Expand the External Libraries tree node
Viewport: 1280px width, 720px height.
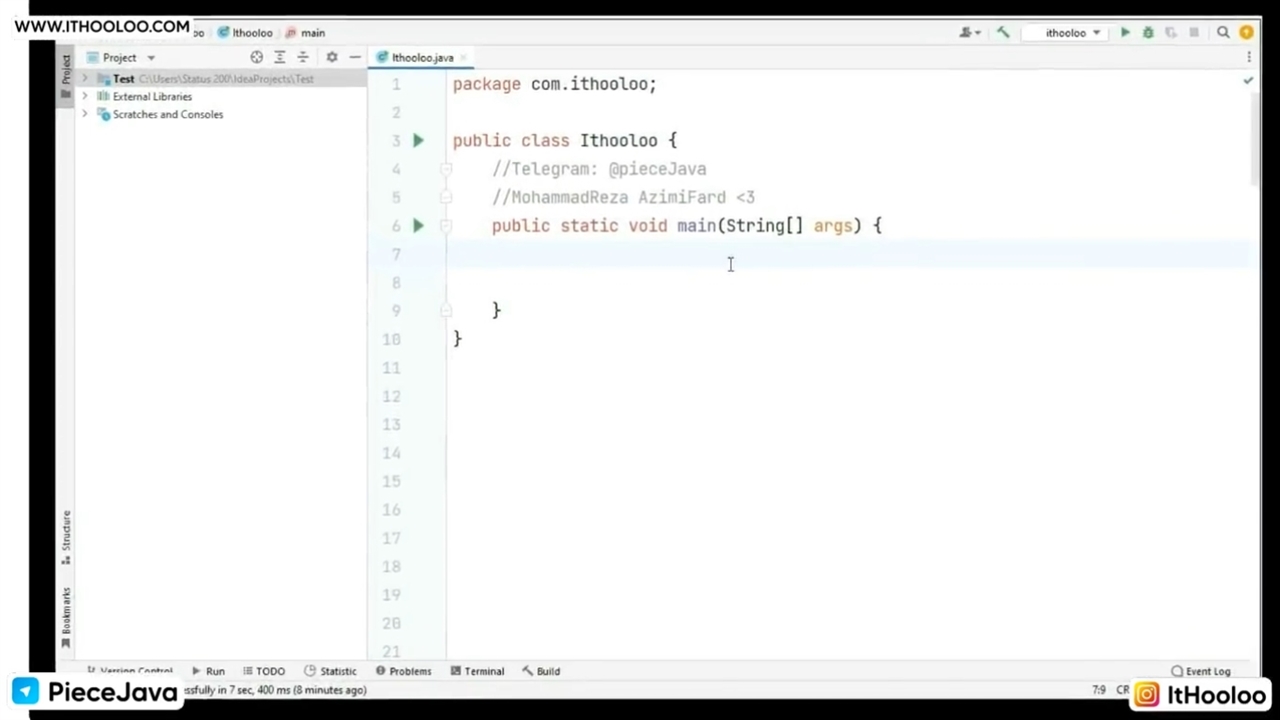coord(85,97)
